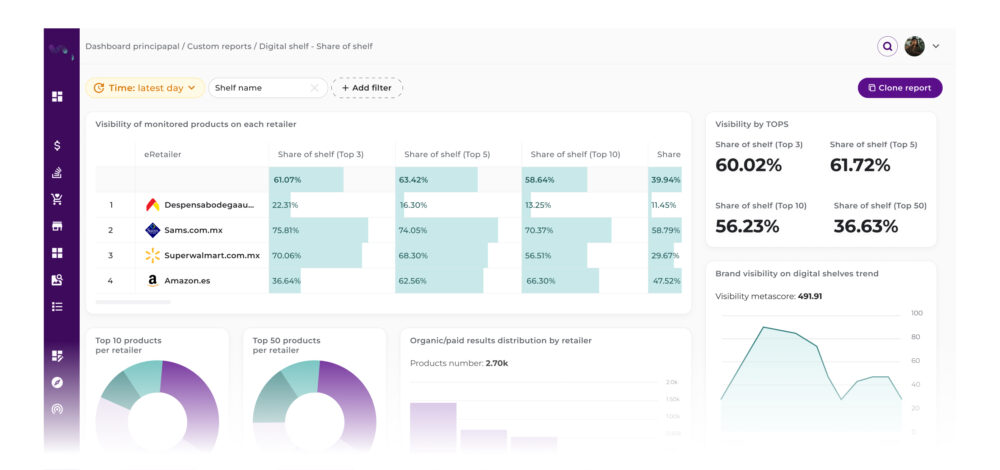The width and height of the screenshot is (1000, 470).
Task: Click the Despensabodegaau... retailer row
Action: tap(388, 205)
